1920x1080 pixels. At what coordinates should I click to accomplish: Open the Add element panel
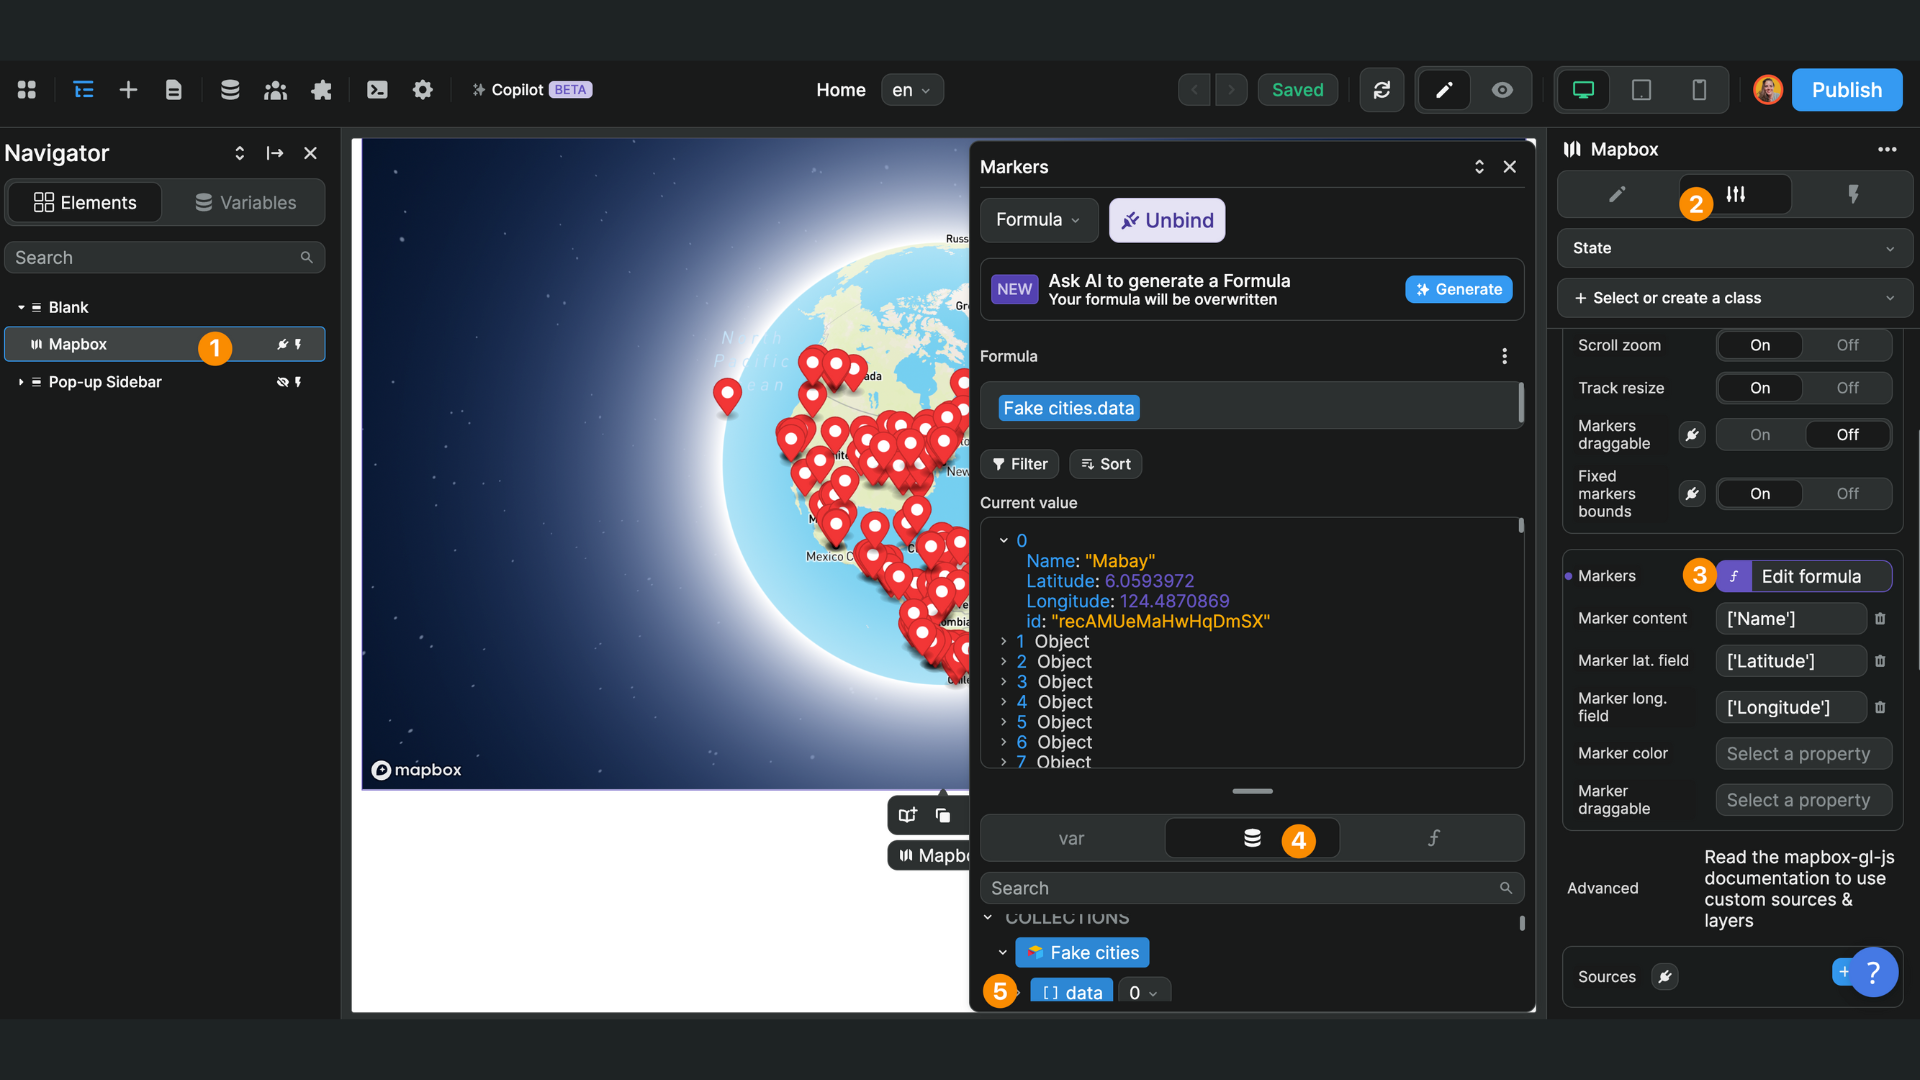[x=128, y=89]
